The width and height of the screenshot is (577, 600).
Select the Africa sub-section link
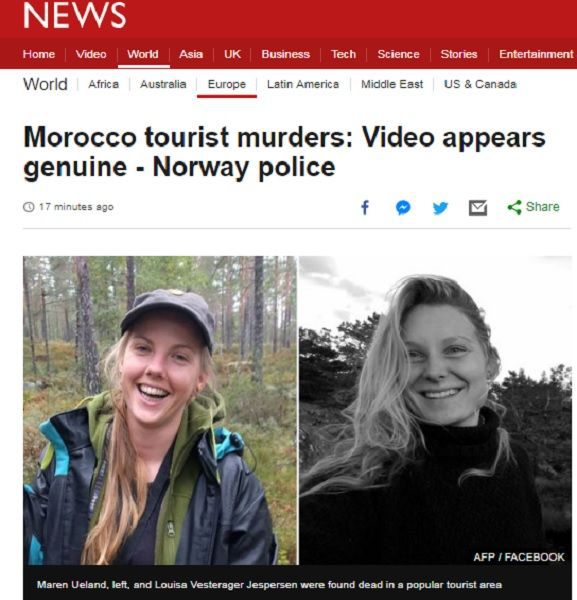[104, 84]
